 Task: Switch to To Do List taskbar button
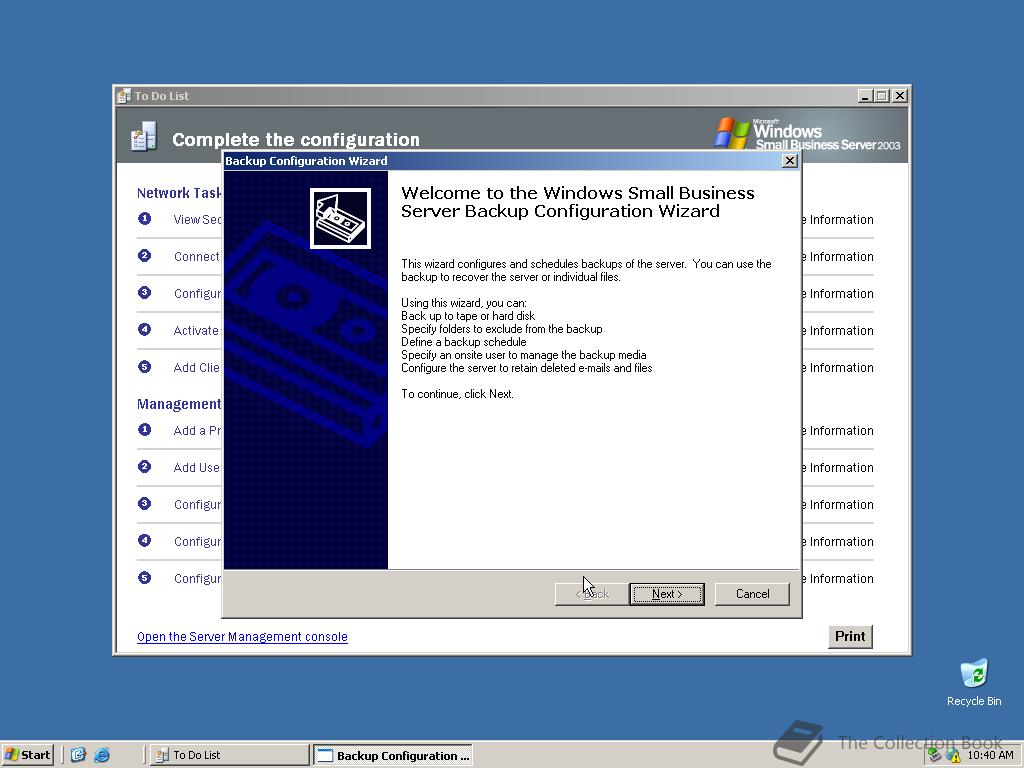(229, 755)
